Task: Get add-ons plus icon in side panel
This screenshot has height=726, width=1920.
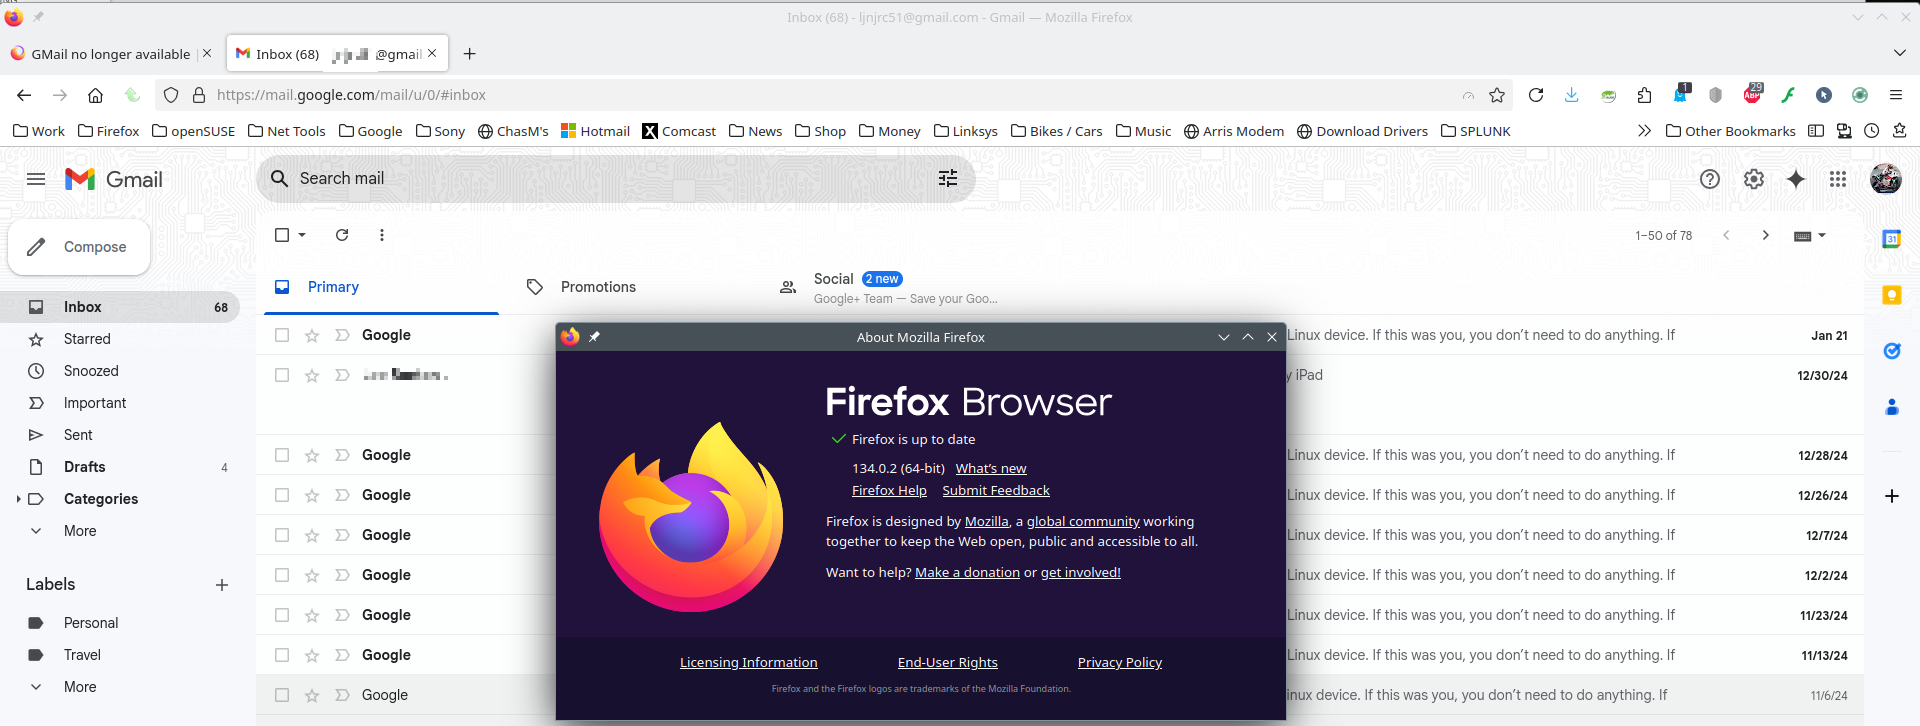Action: [1892, 496]
